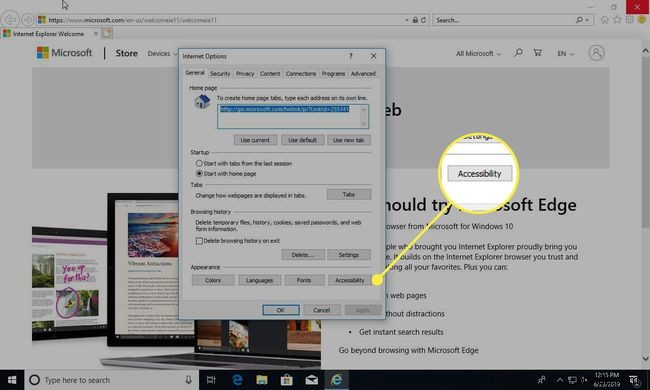
Task: Click the browser Back arrow button
Action: pos(10,20)
